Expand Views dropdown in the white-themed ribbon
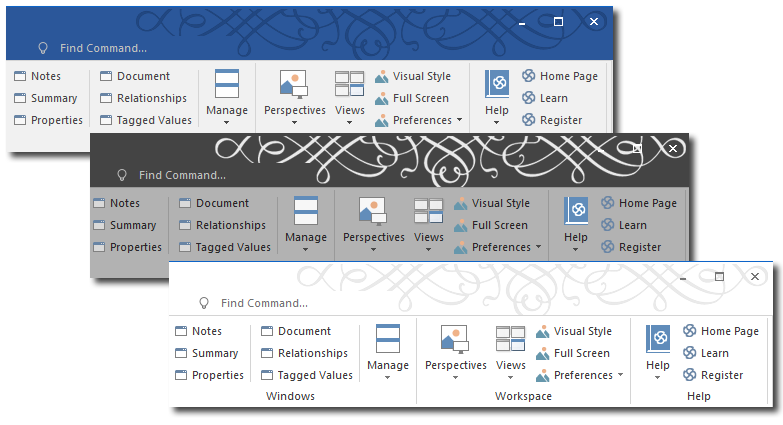The width and height of the screenshot is (783, 425). click(x=510, y=376)
